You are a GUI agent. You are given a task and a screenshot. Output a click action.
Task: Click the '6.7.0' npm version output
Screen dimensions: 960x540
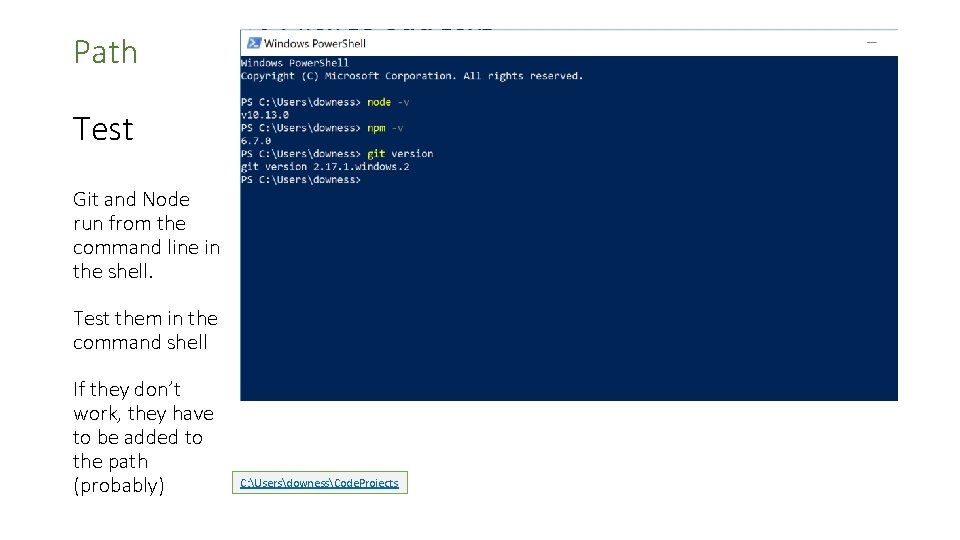(256, 141)
